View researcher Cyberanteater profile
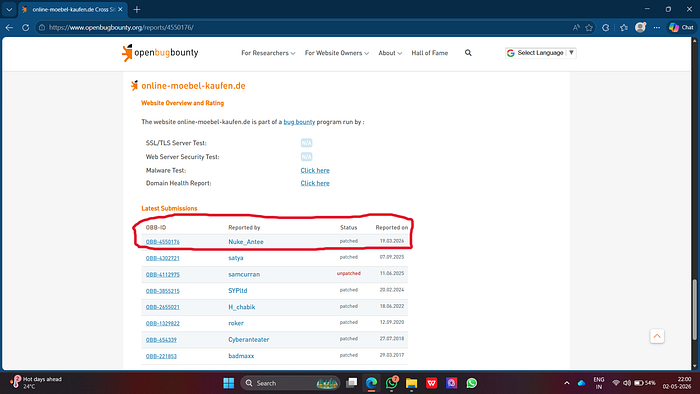700x394 pixels. click(x=249, y=340)
